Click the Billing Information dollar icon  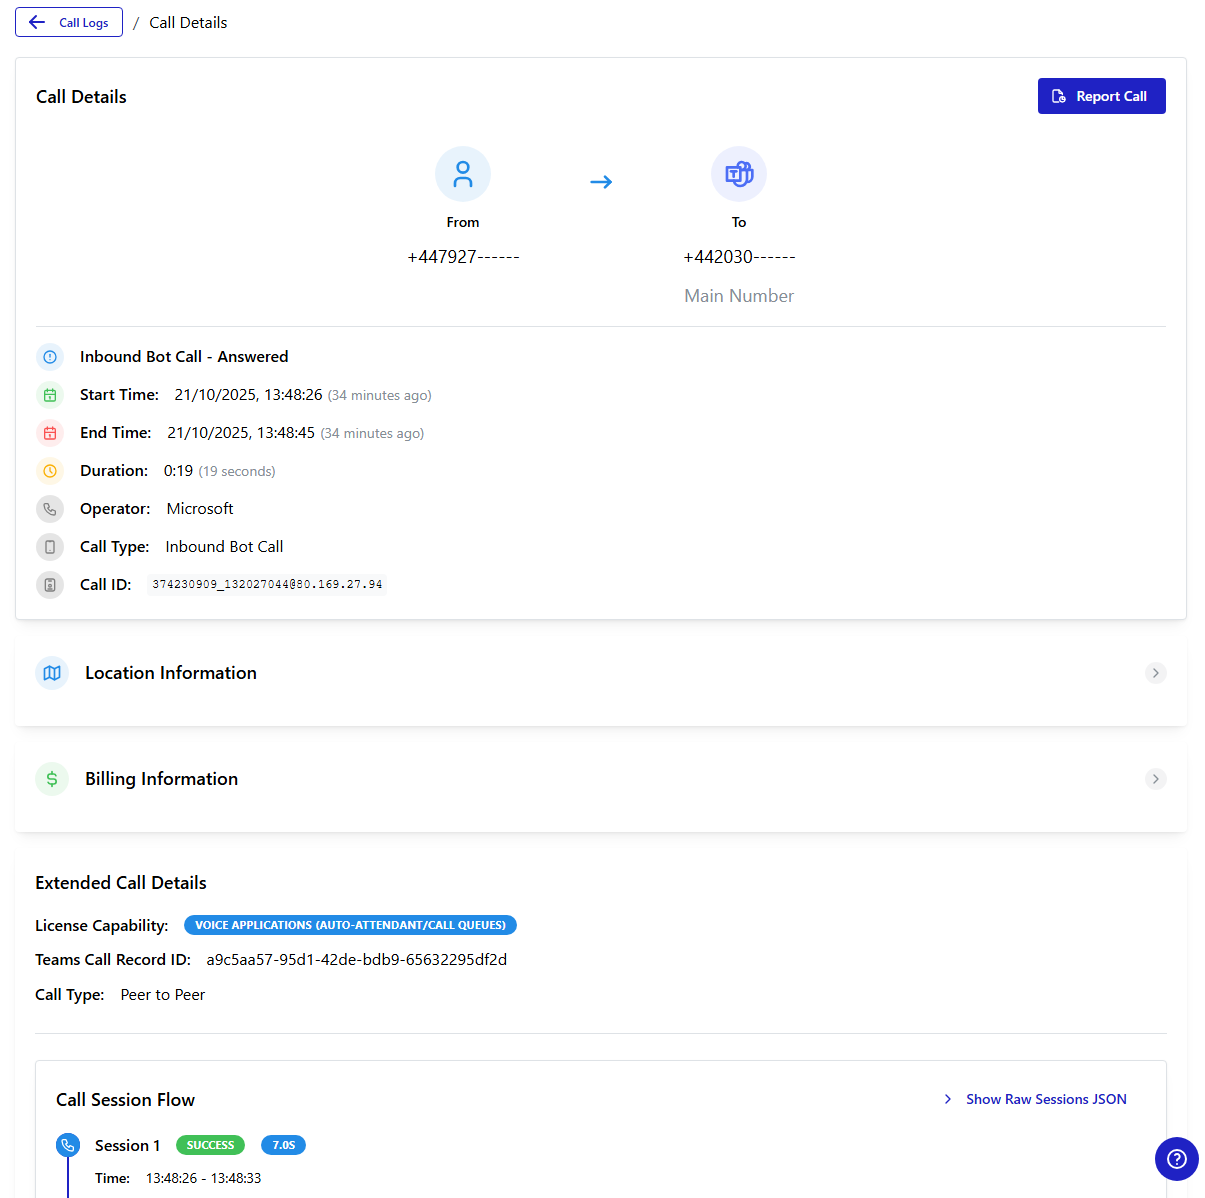point(52,779)
